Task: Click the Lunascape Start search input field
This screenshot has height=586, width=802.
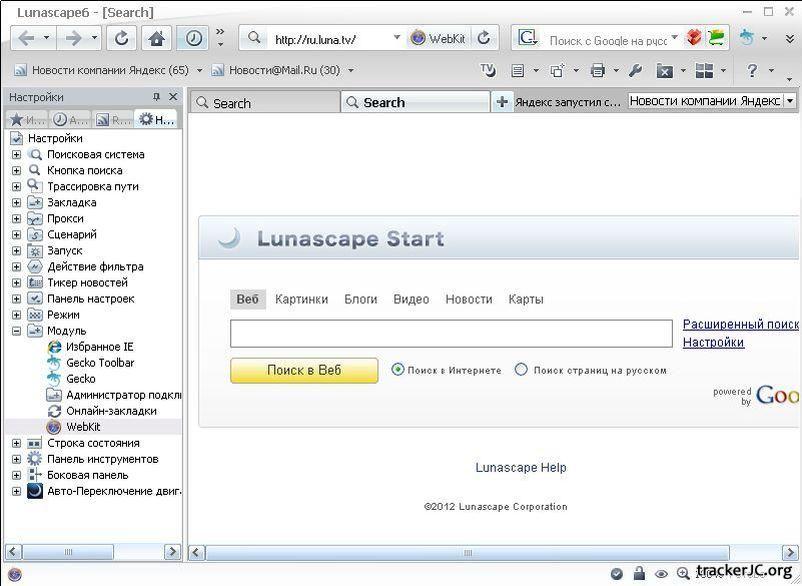Action: click(451, 334)
